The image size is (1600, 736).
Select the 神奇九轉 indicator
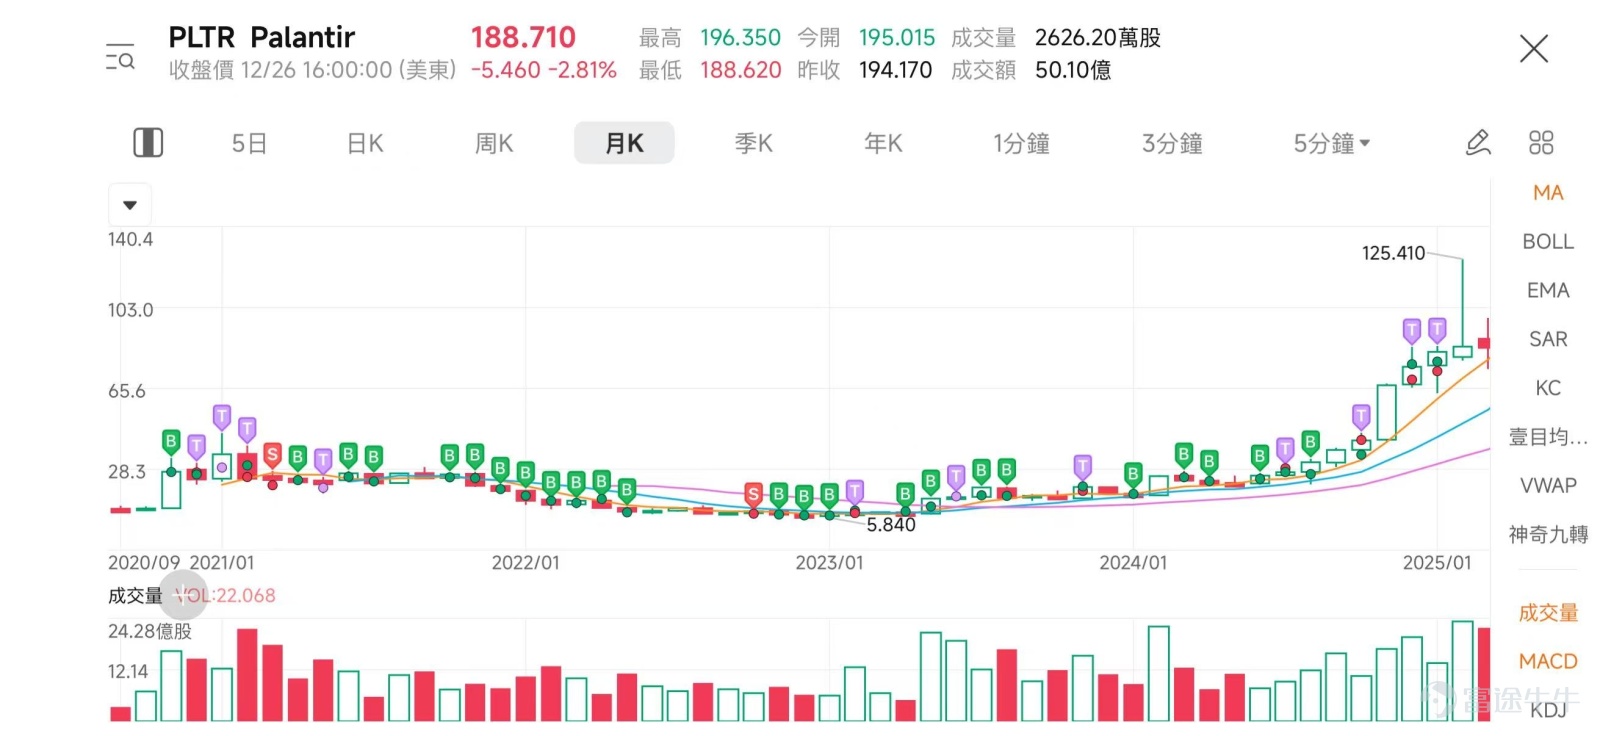click(1548, 535)
